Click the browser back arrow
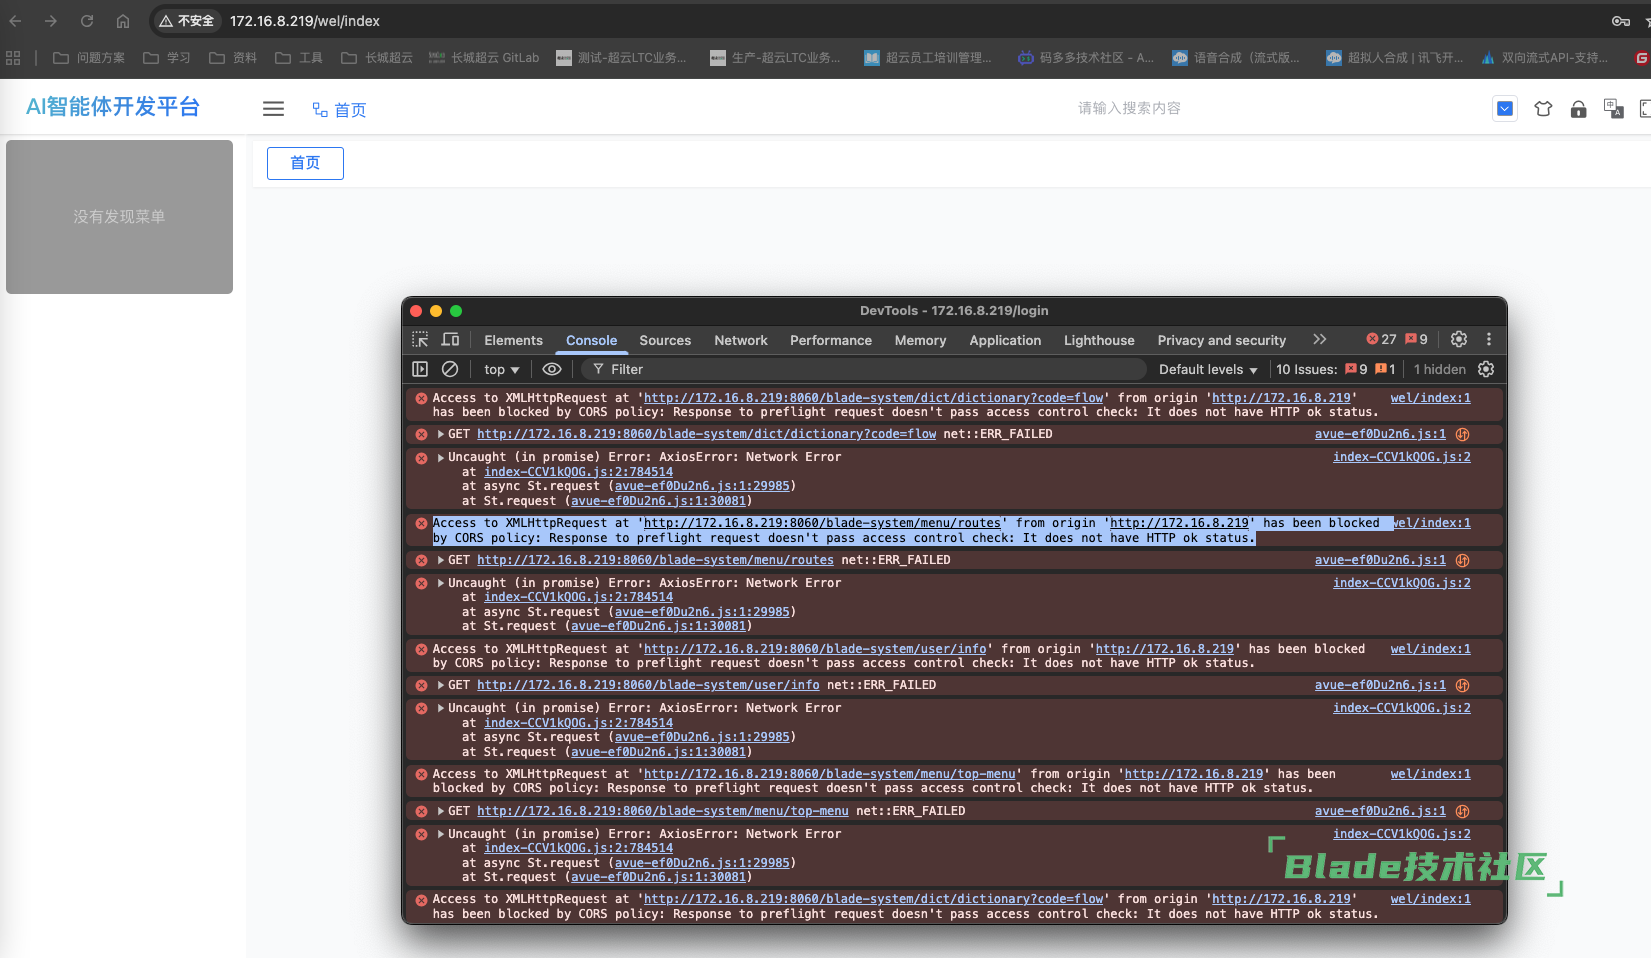Image resolution: width=1651 pixels, height=958 pixels. (x=16, y=21)
